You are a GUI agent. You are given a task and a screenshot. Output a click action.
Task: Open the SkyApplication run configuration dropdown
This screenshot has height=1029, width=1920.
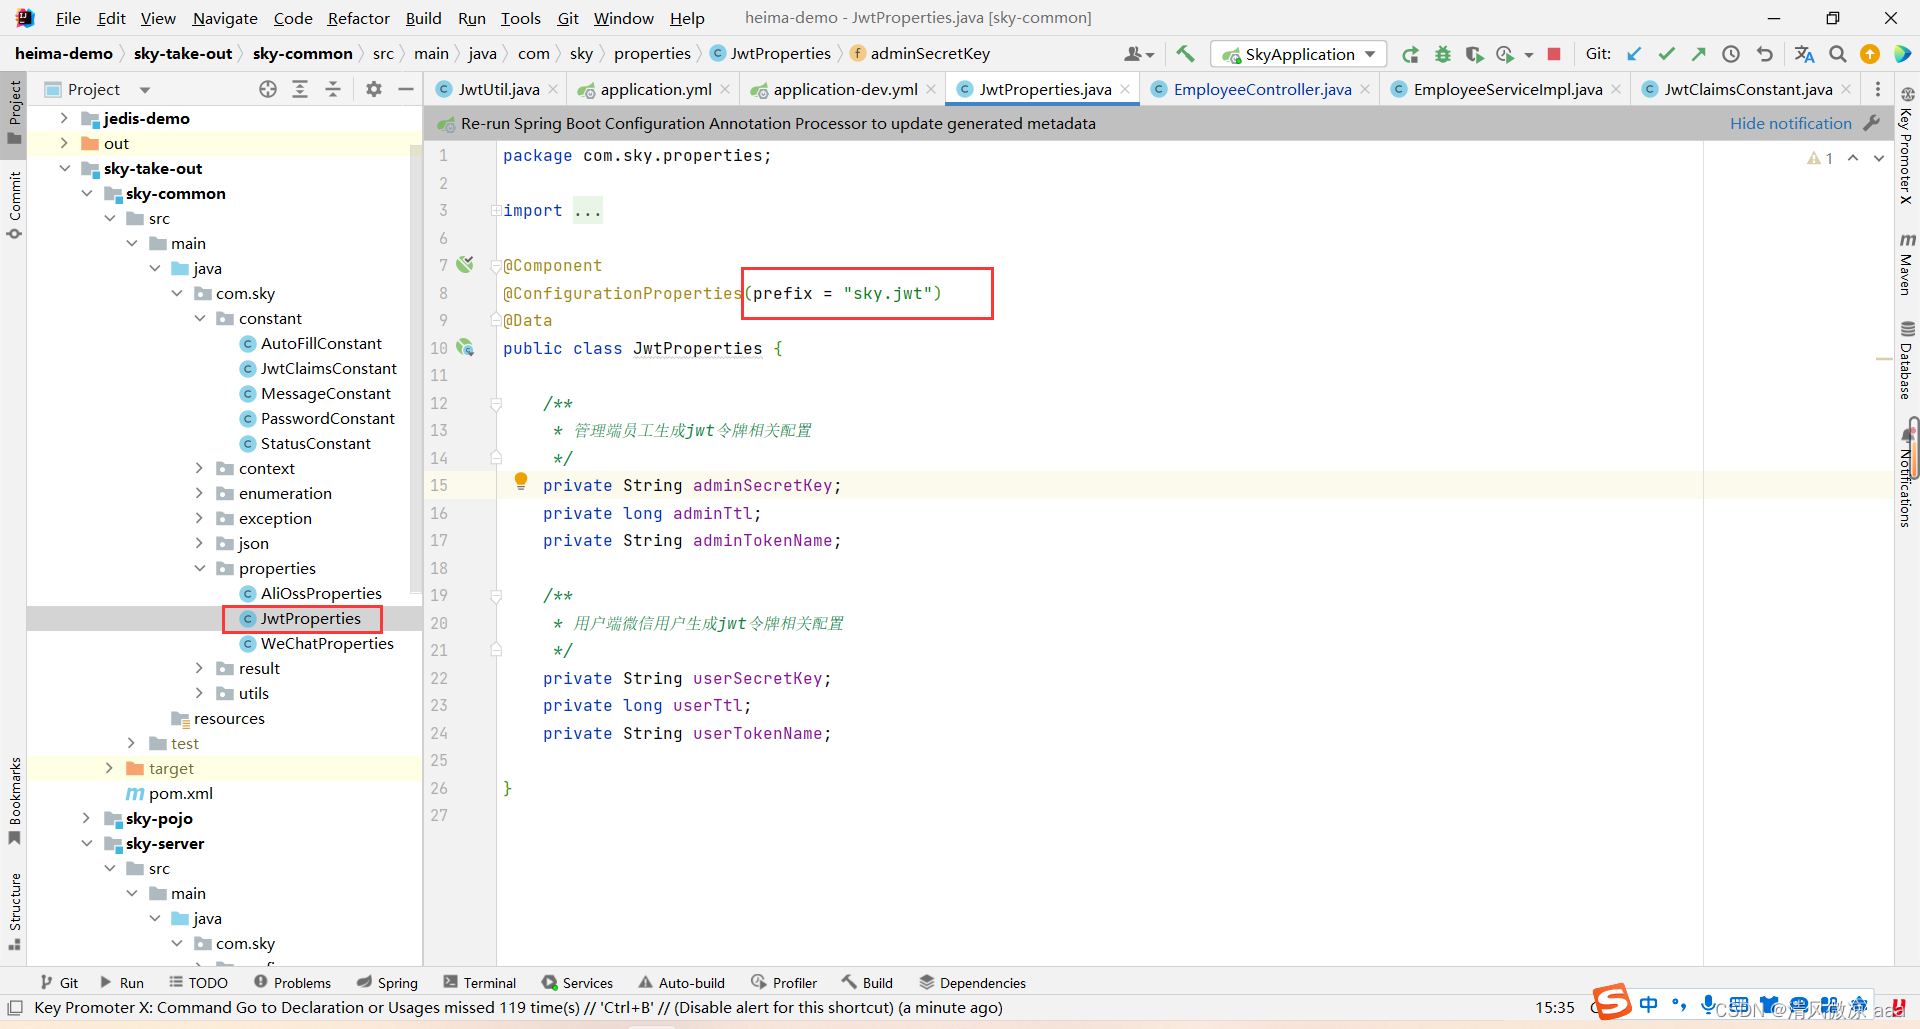click(x=1300, y=54)
